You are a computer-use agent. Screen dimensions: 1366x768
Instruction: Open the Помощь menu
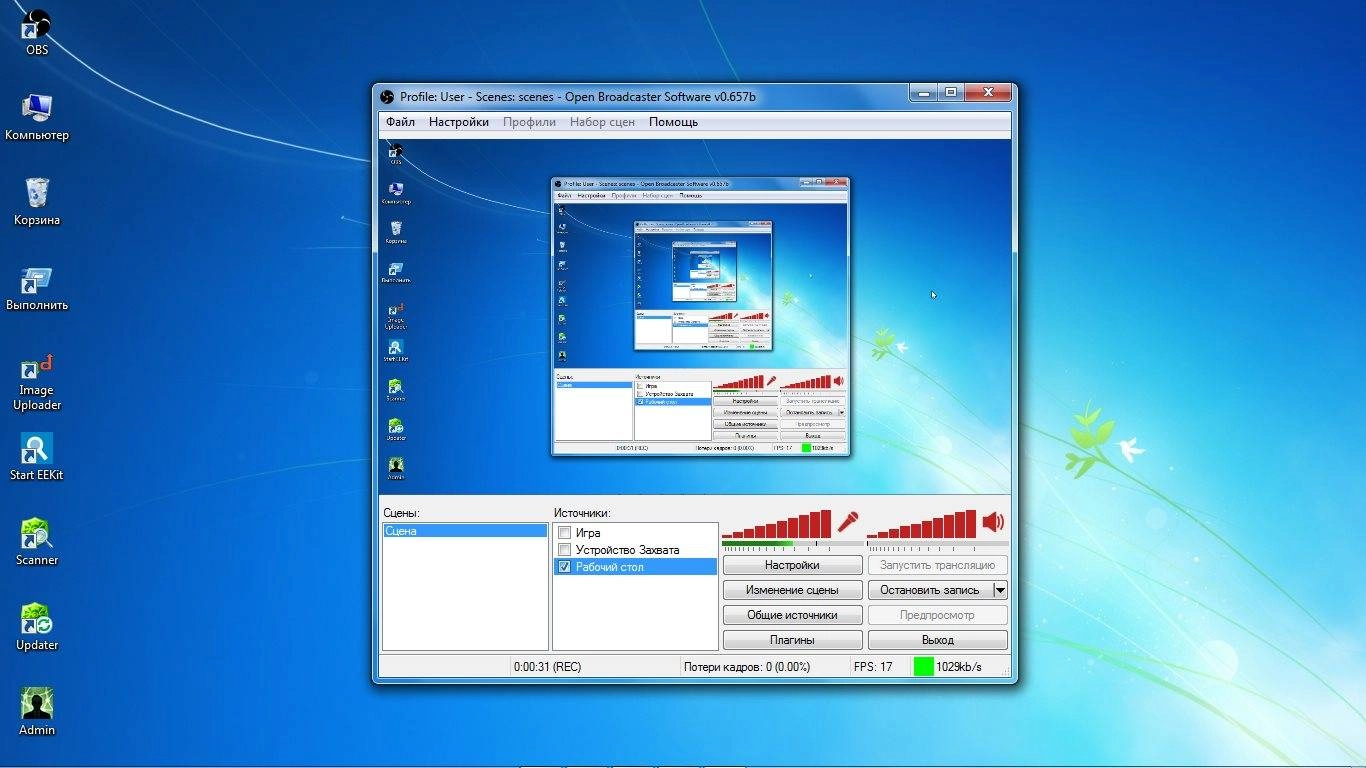pyautogui.click(x=673, y=122)
